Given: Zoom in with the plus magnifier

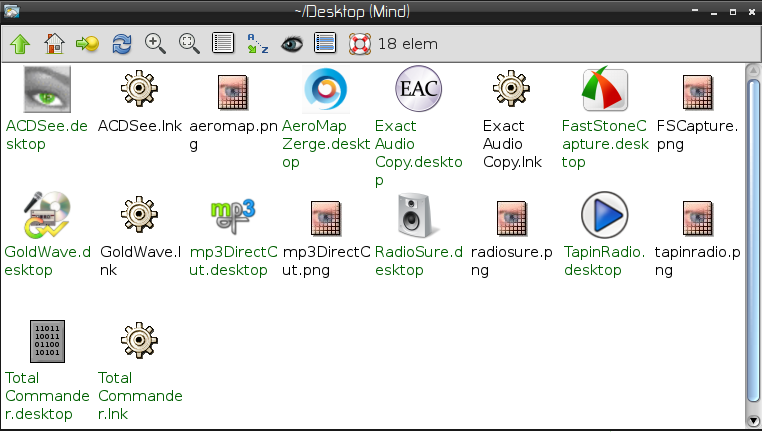Looking at the screenshot, I should pyautogui.click(x=155, y=44).
